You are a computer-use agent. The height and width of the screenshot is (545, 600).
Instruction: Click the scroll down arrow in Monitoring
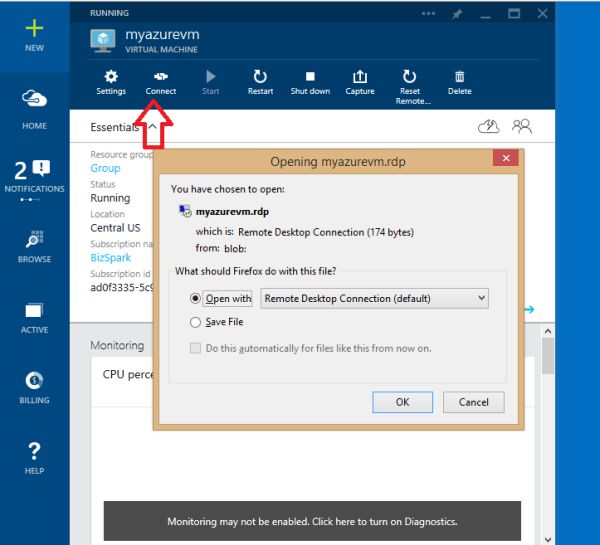click(548, 539)
